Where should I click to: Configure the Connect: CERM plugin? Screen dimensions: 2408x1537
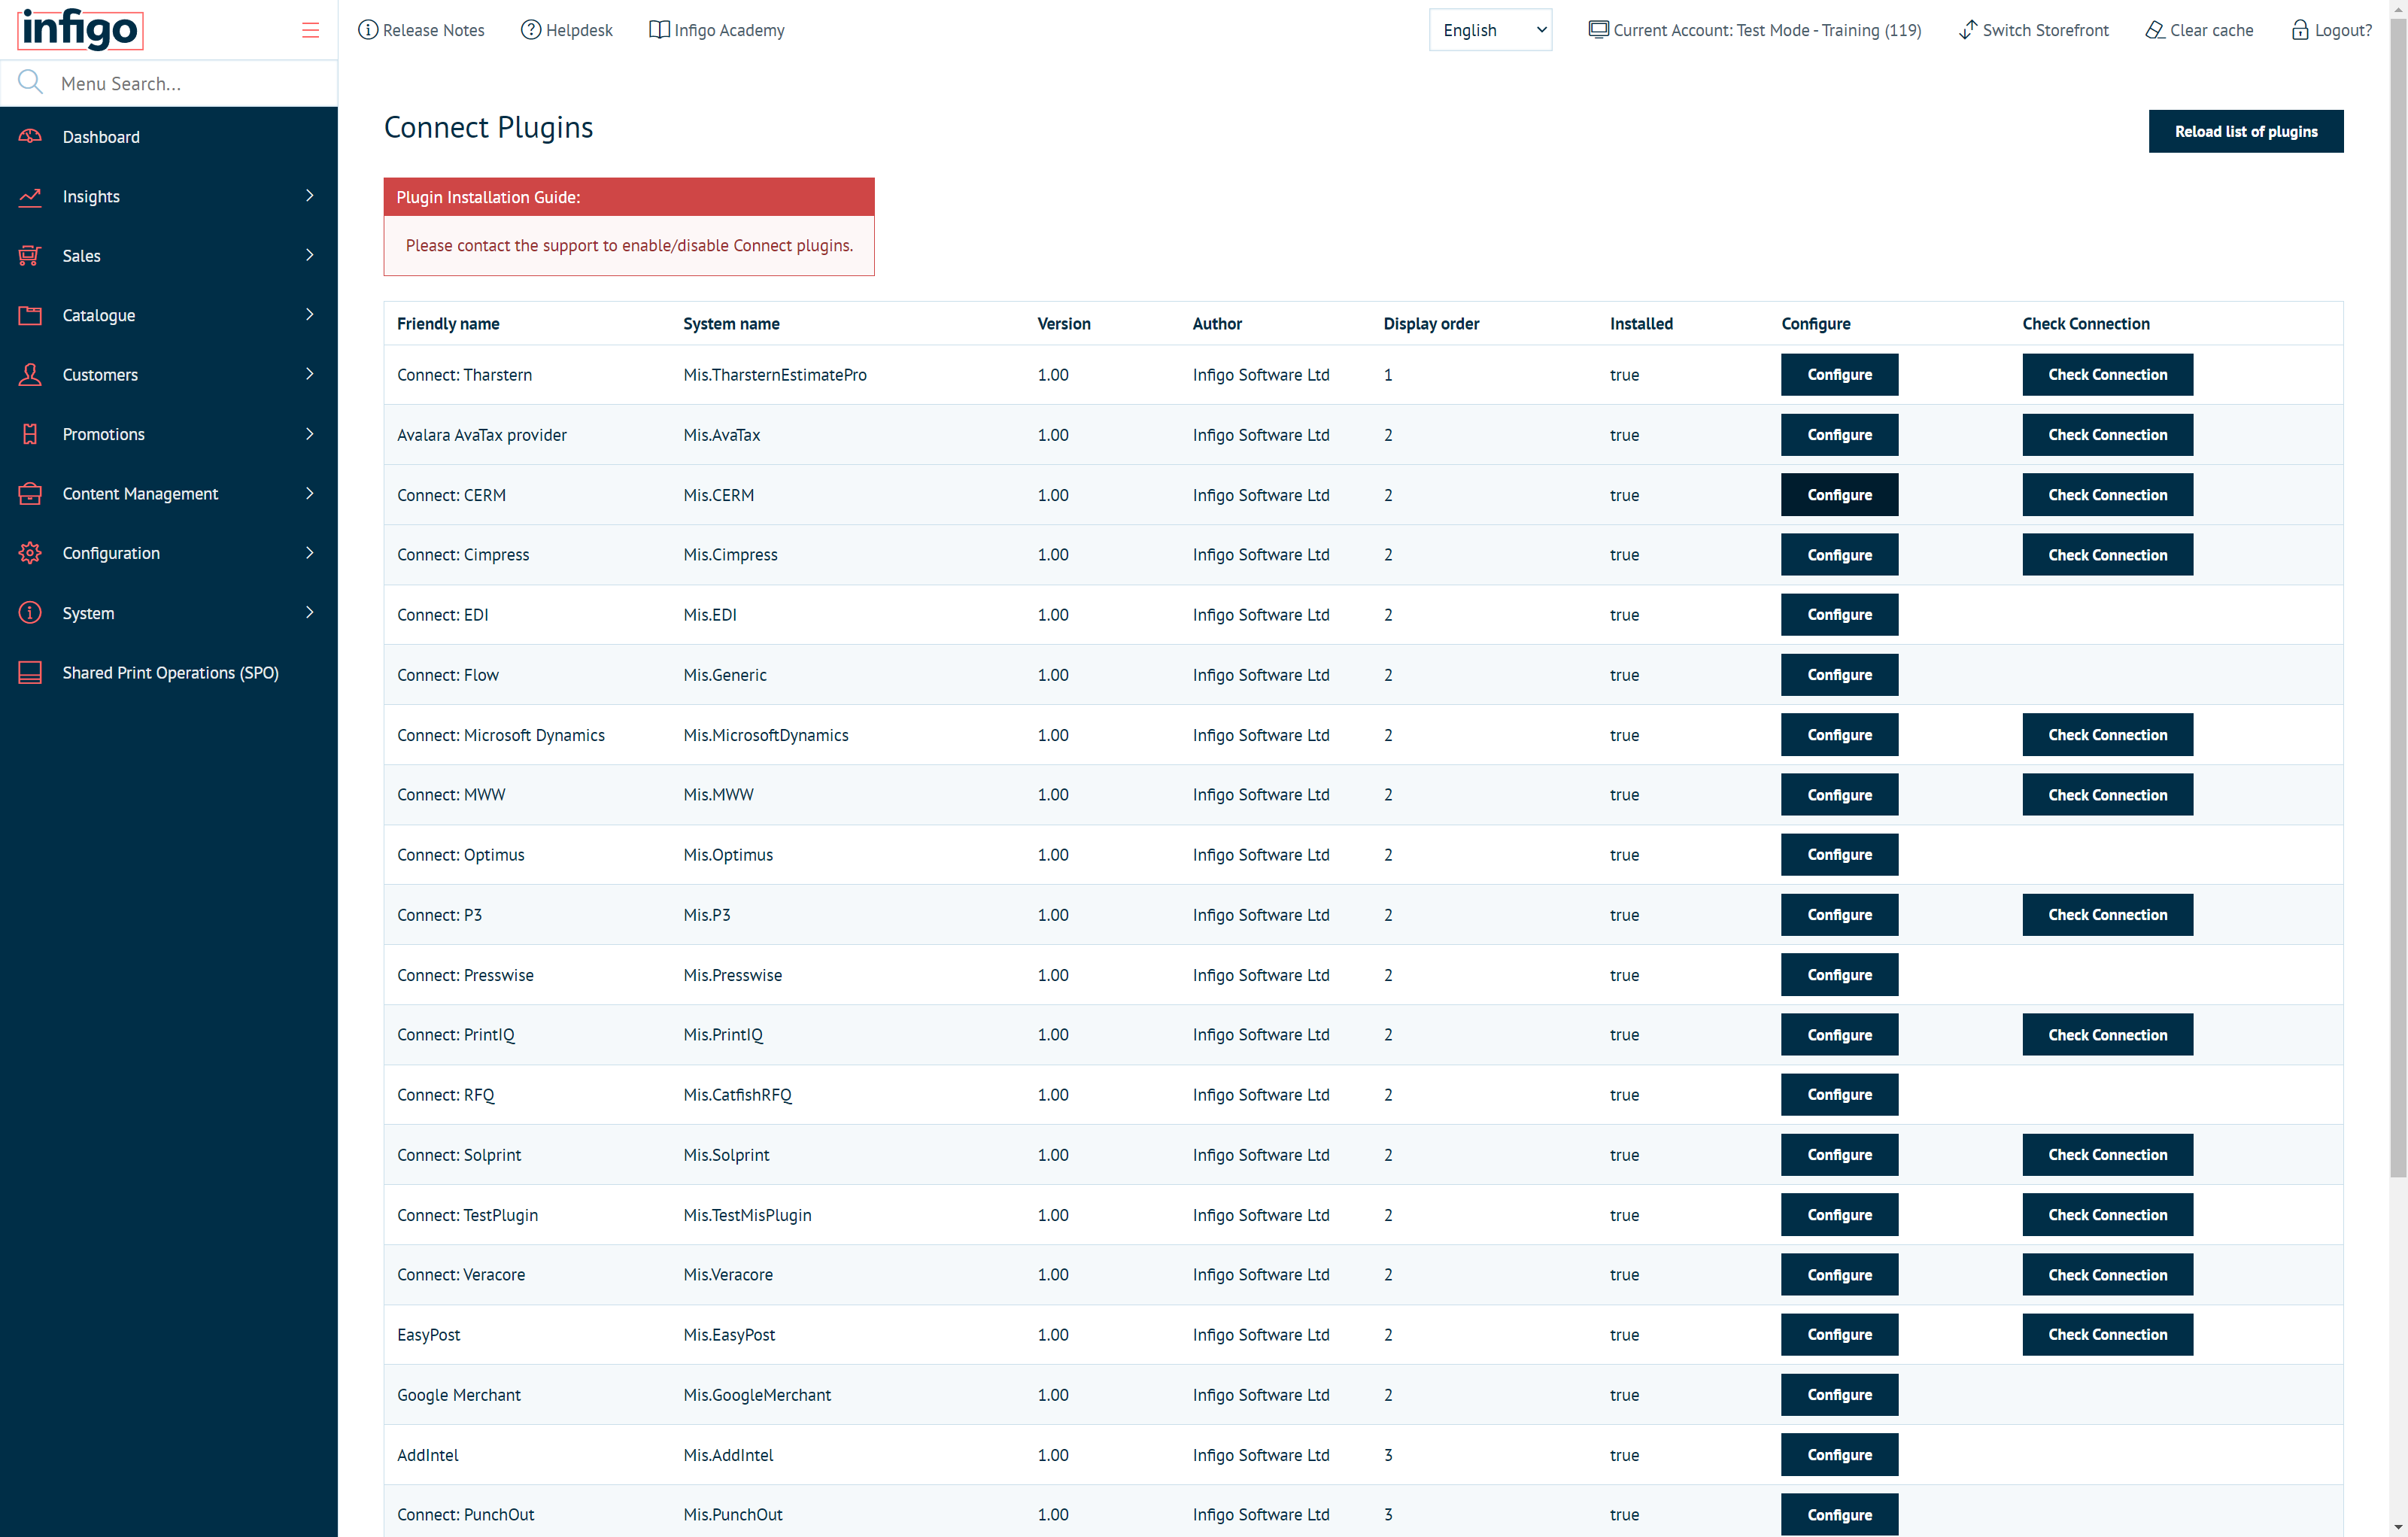1839,495
